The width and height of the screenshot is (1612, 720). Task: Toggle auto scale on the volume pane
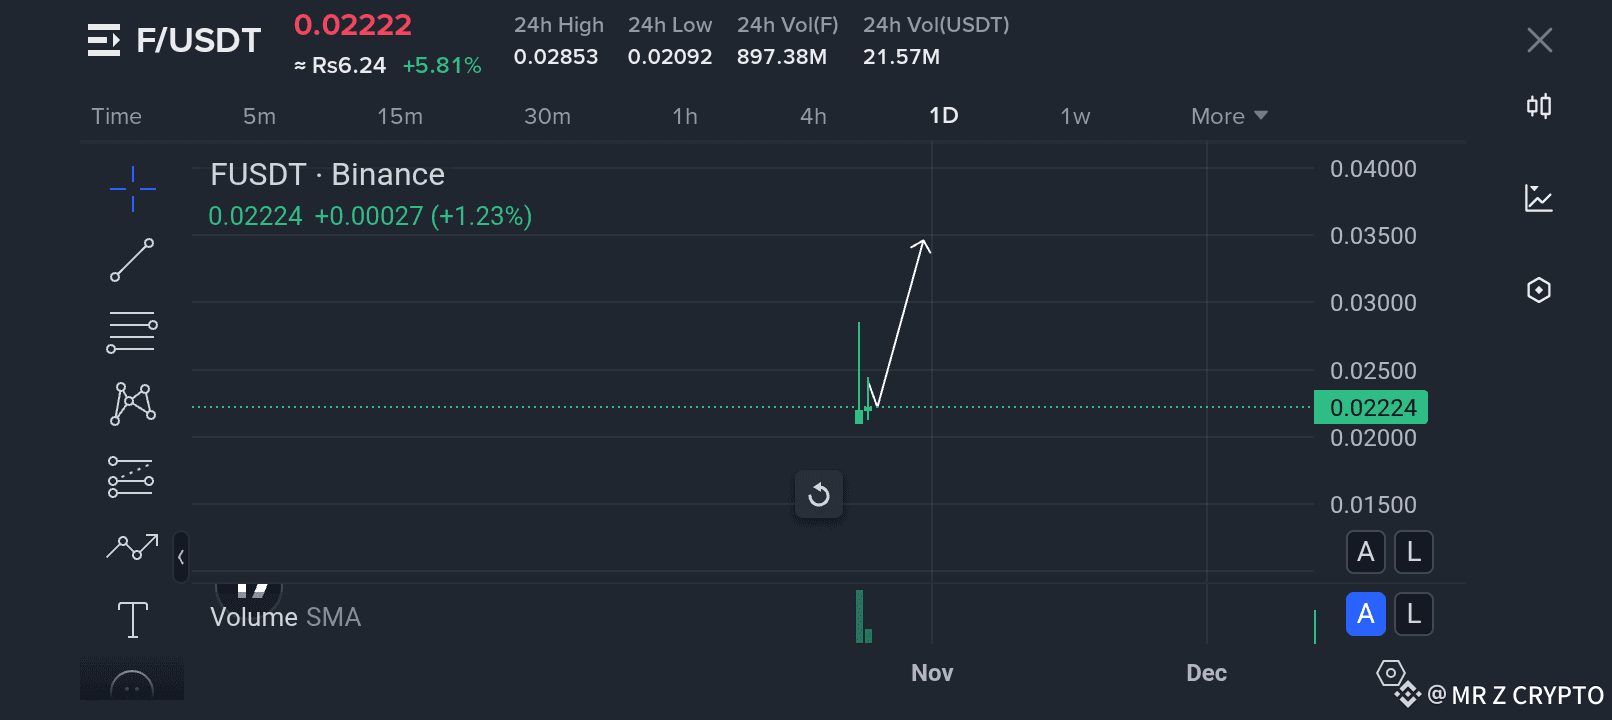point(1366,614)
